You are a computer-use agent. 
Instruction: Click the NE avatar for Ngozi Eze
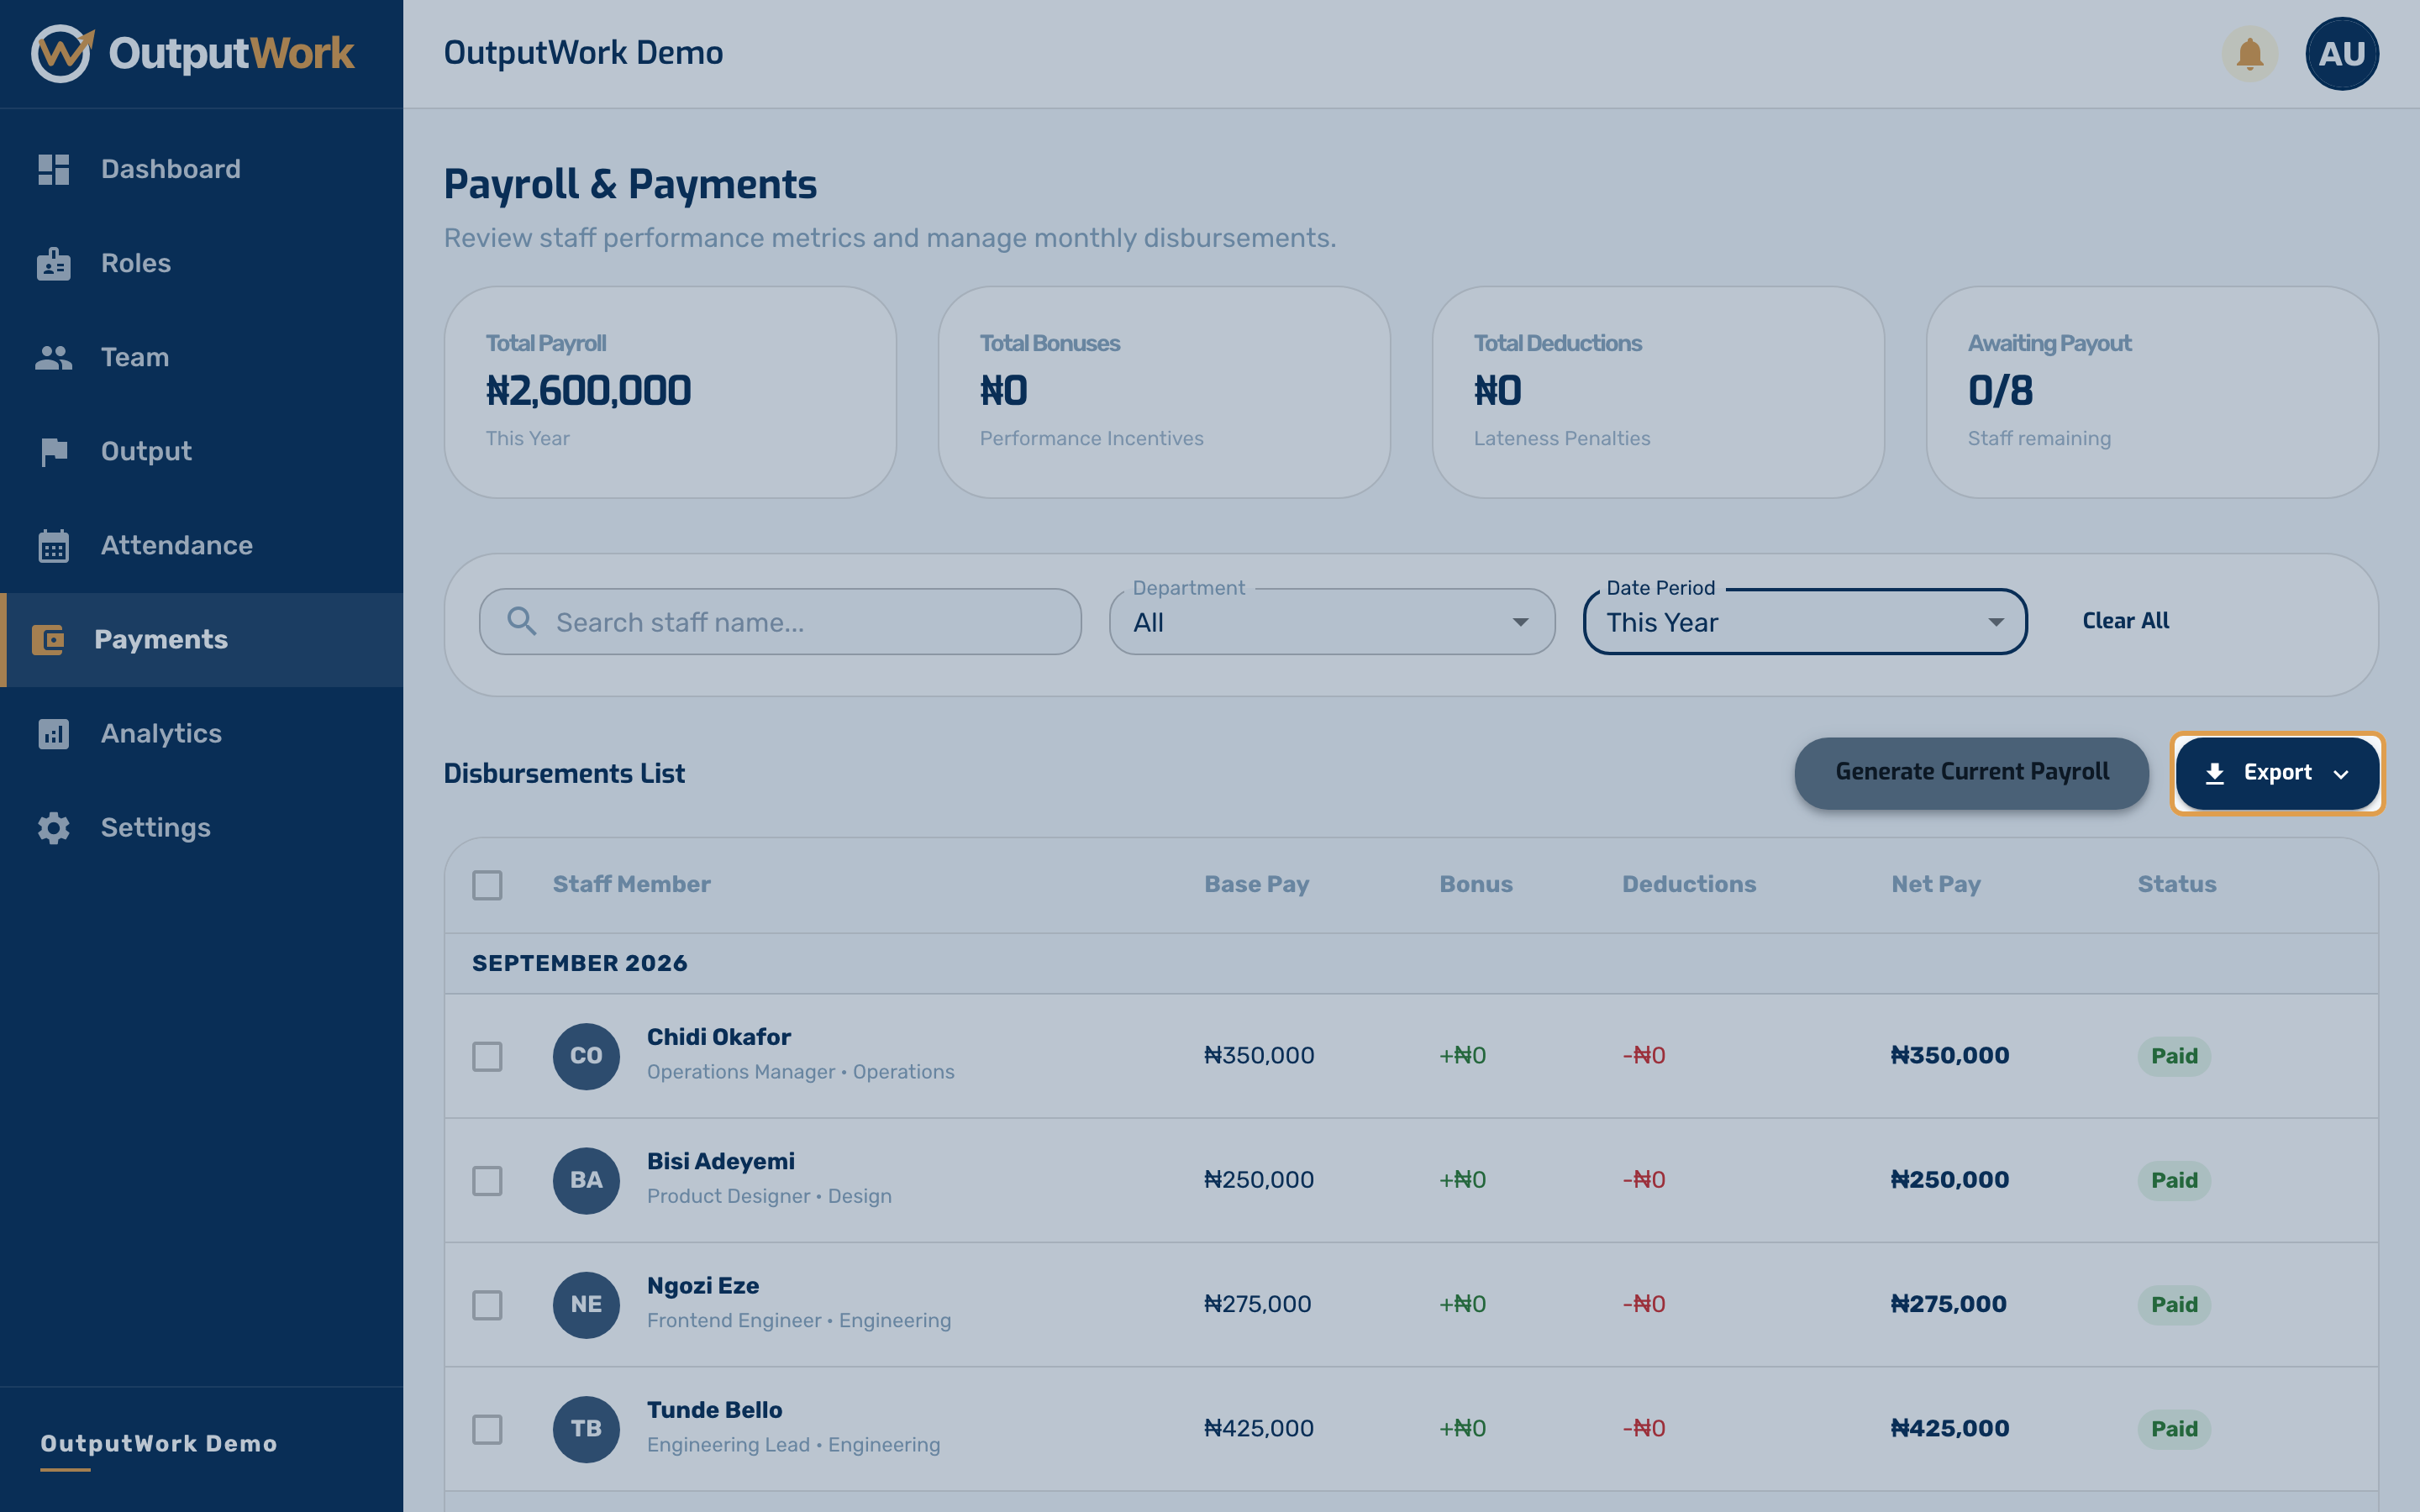click(586, 1305)
